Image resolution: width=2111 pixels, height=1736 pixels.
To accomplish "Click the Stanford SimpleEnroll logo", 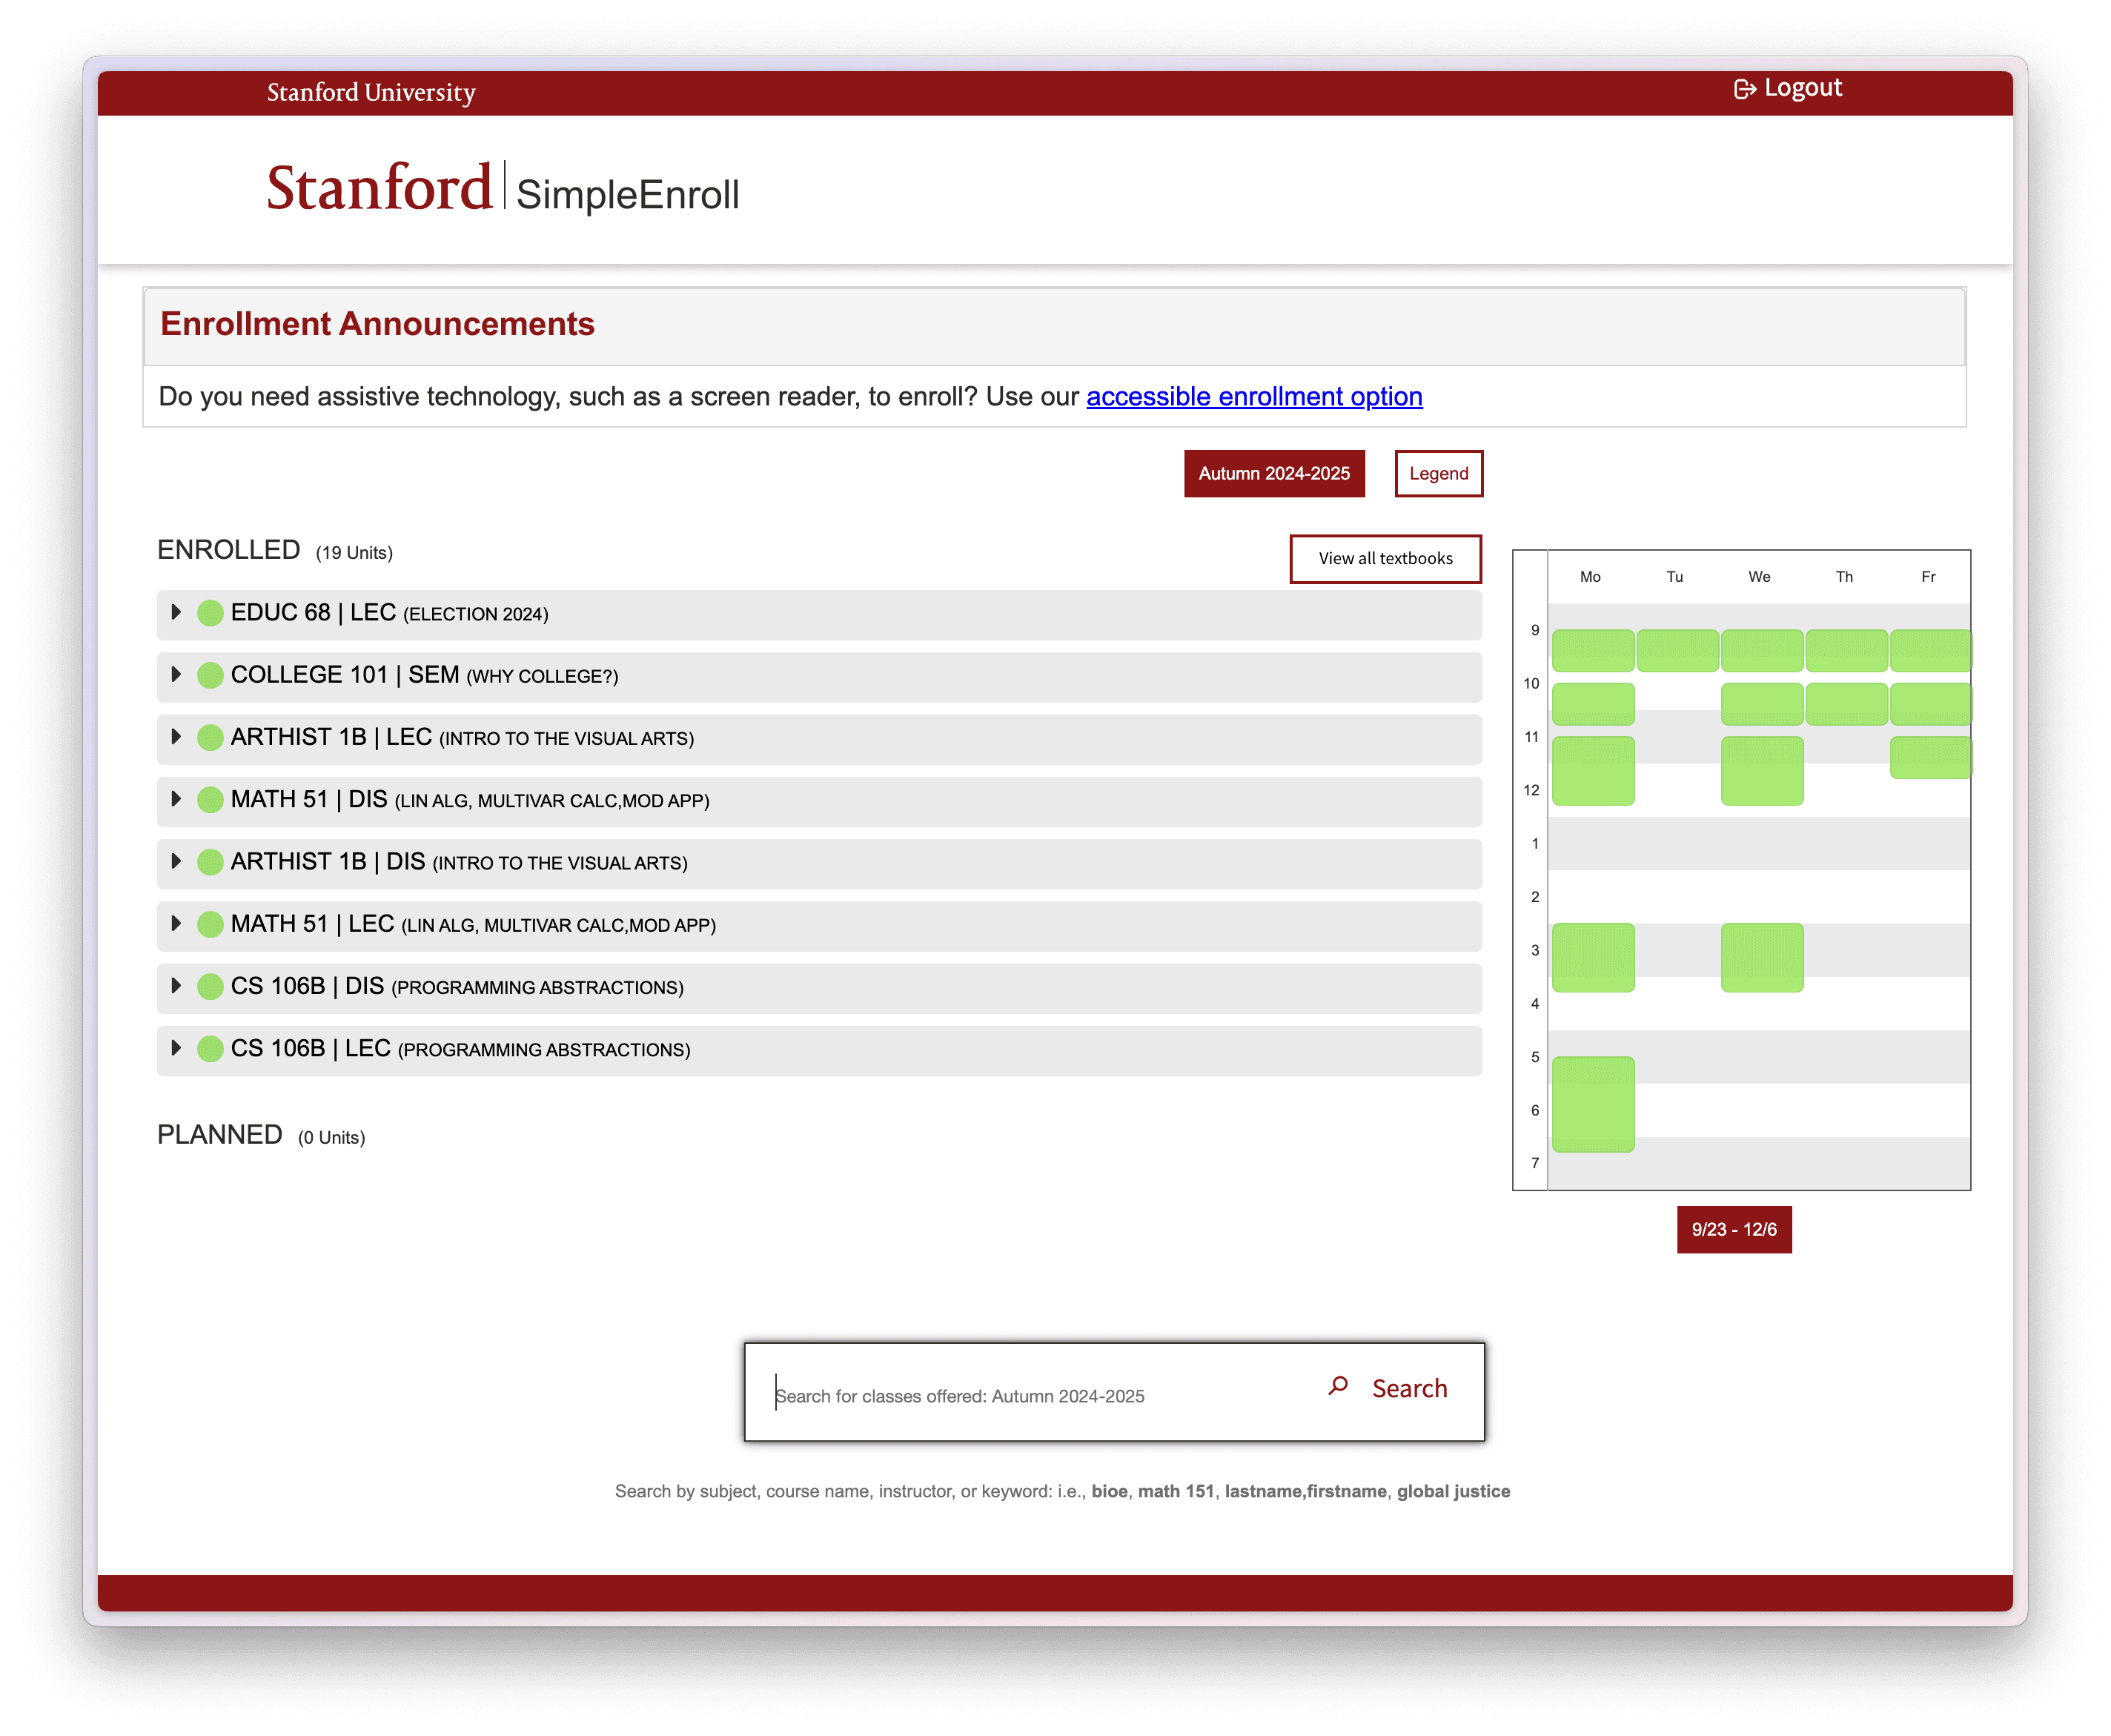I will (x=503, y=188).
